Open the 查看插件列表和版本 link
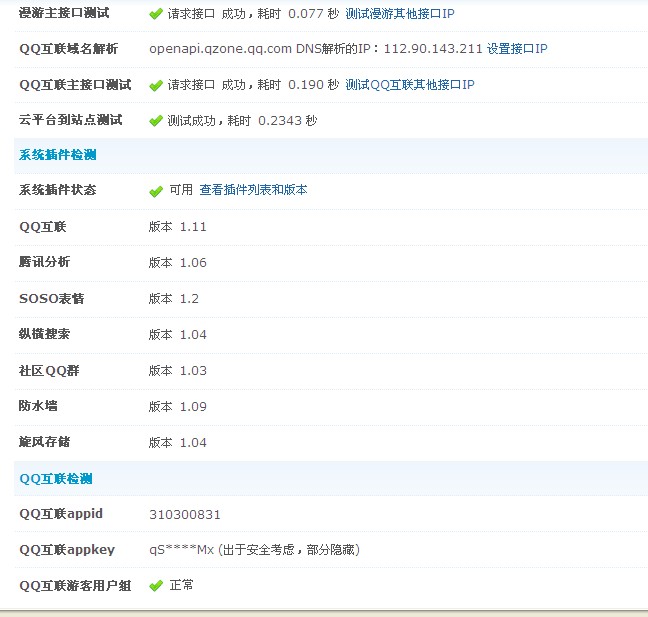 tap(253, 190)
